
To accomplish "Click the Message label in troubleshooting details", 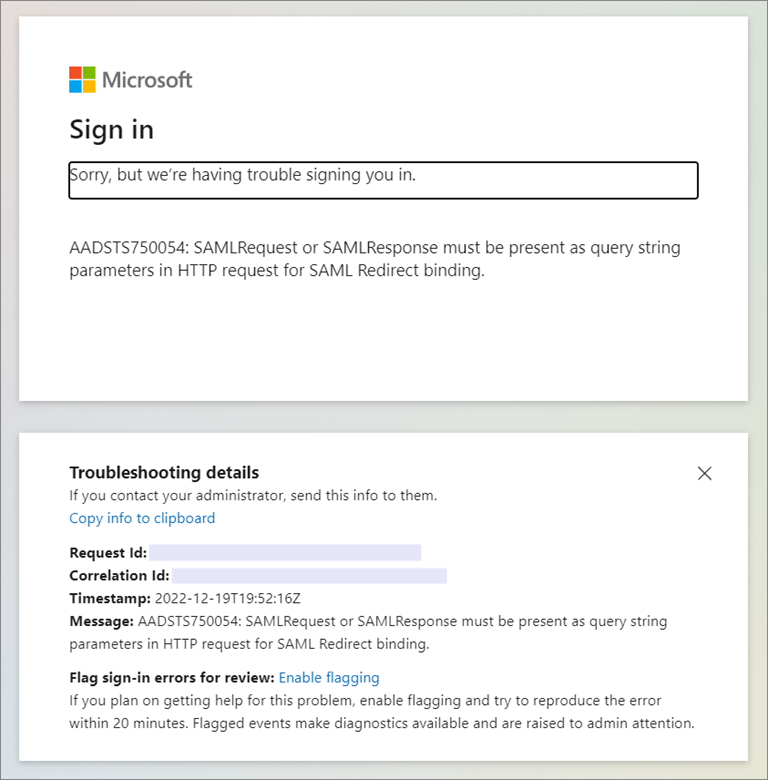I will [101, 621].
